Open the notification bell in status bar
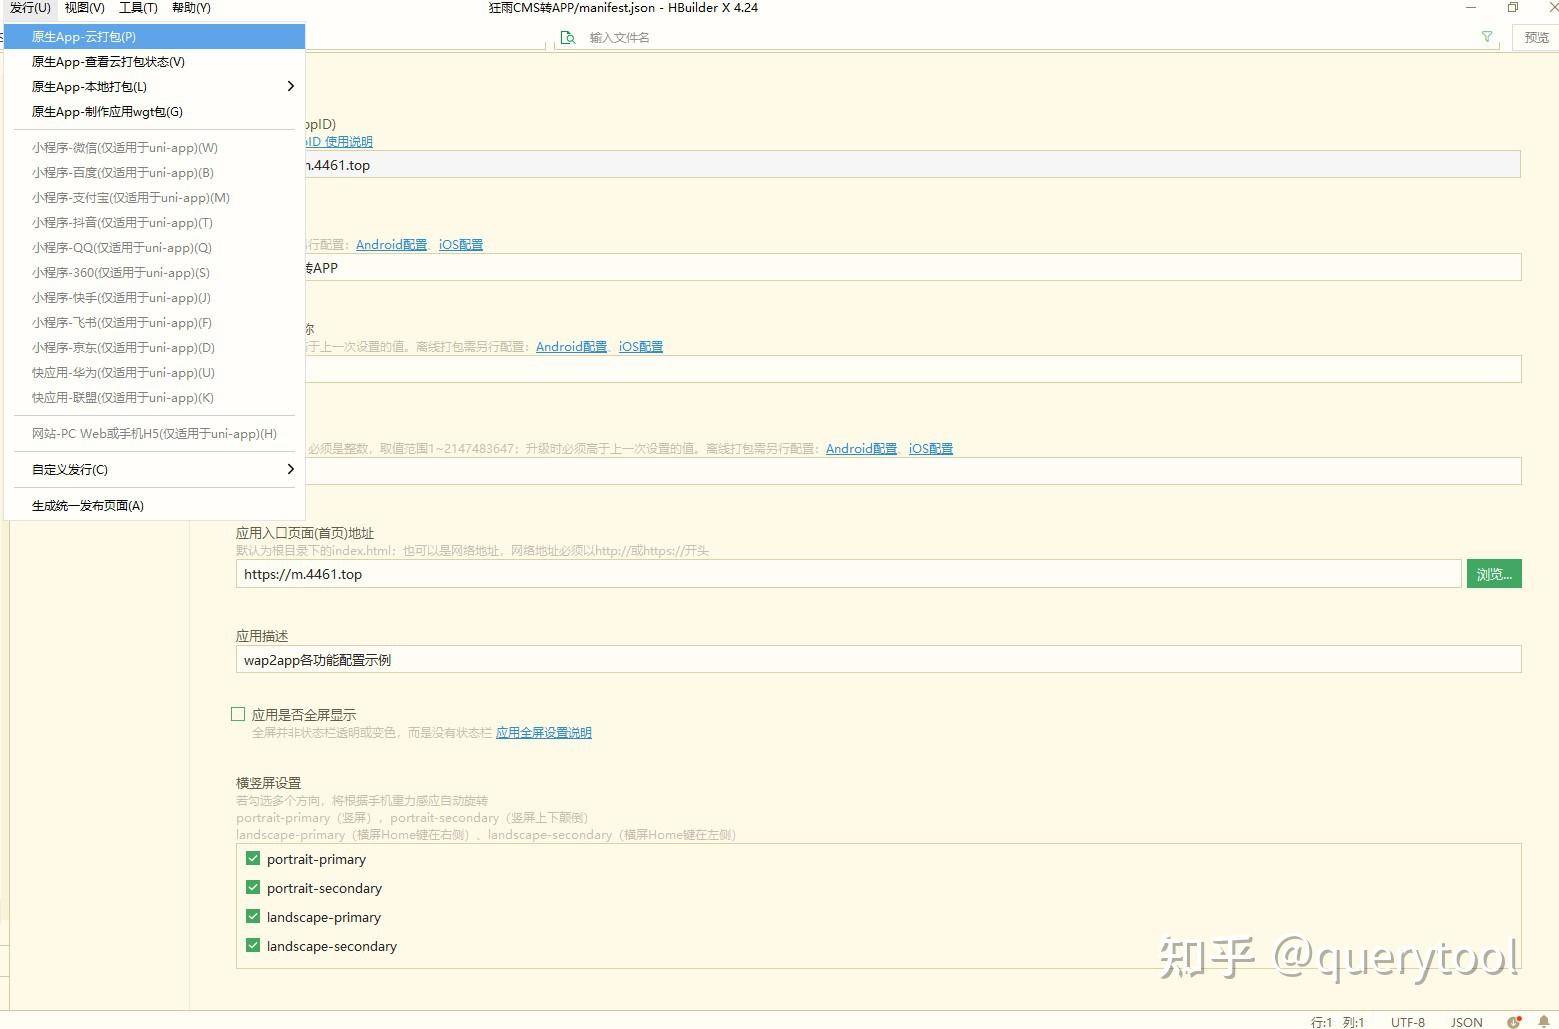 point(1544,1022)
